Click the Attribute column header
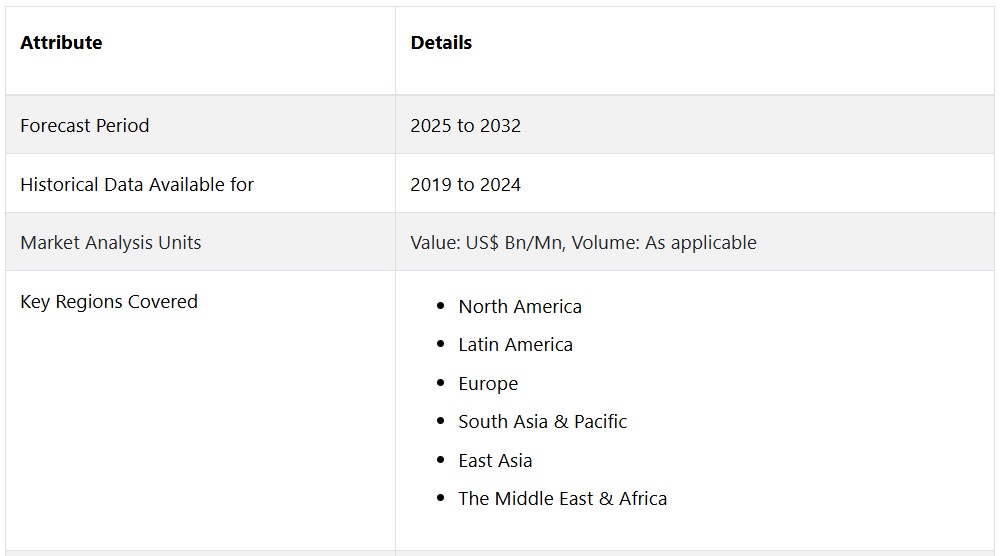This screenshot has width=1002, height=556. (61, 43)
